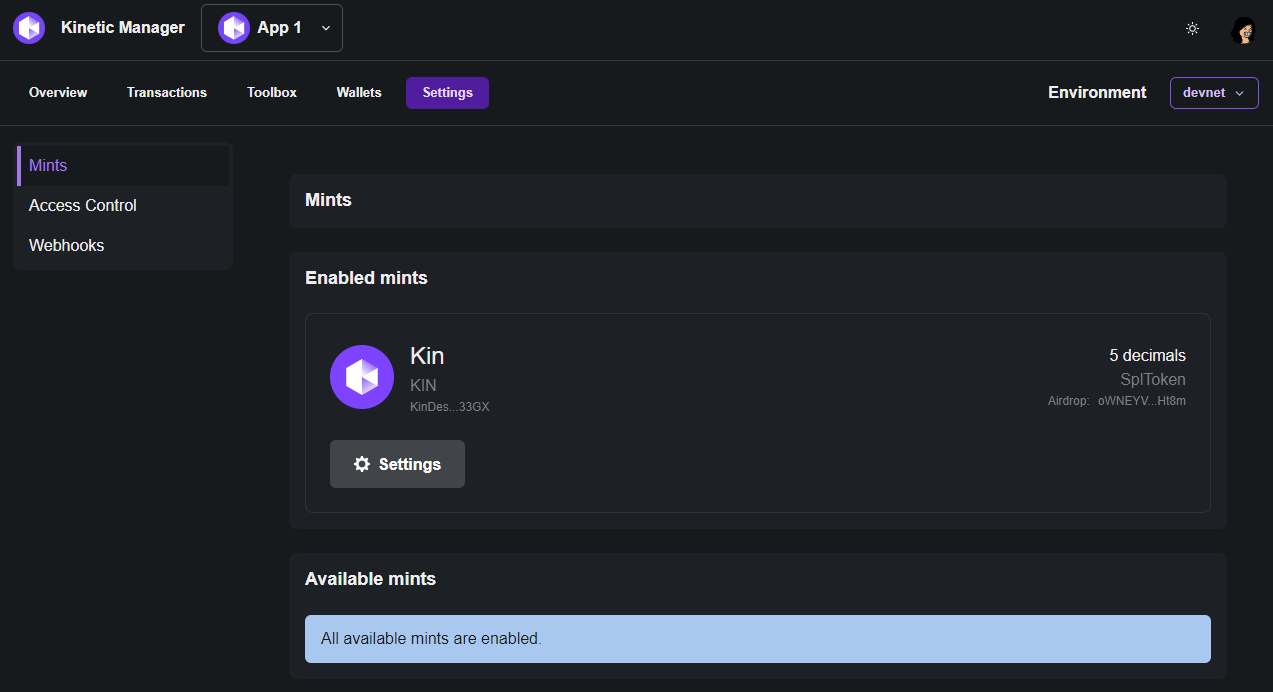Image resolution: width=1273 pixels, height=692 pixels.
Task: Click the gear icon on the mint Settings button
Action: point(361,464)
